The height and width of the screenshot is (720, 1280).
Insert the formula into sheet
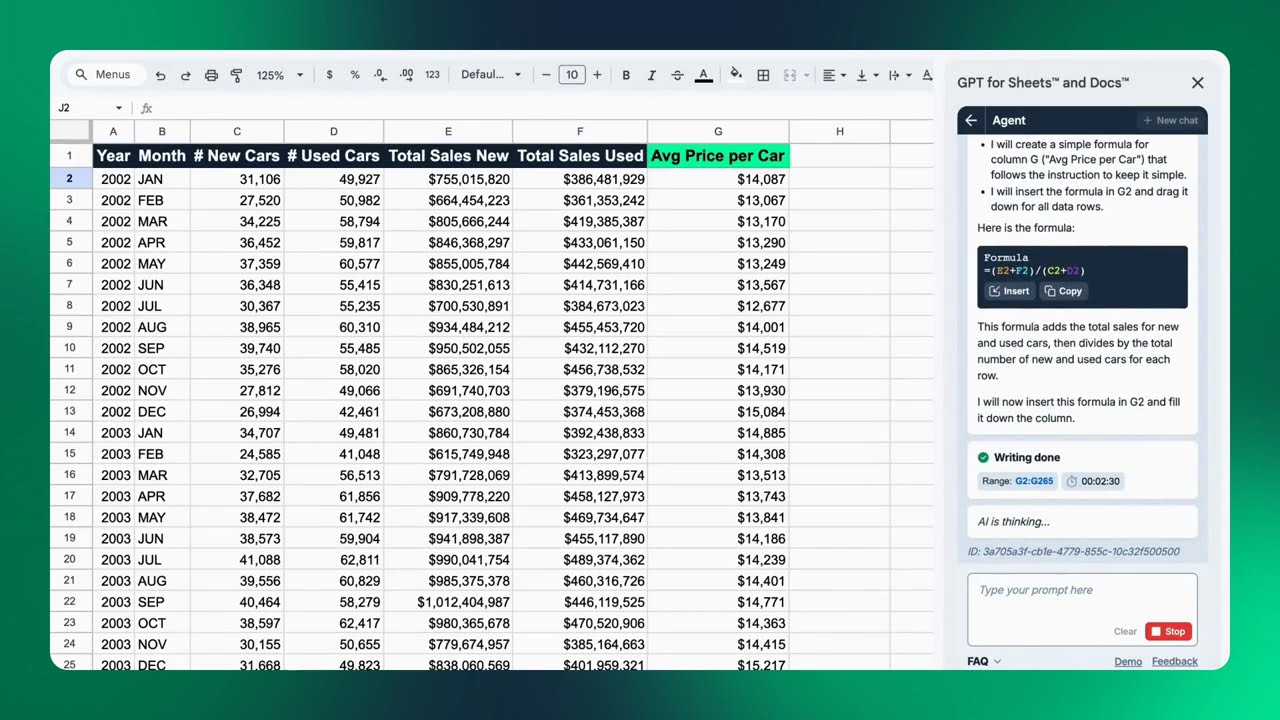coord(1009,291)
